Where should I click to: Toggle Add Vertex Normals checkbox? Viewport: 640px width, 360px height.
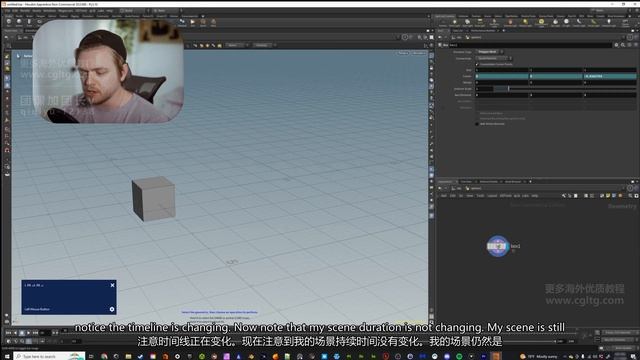point(477,124)
